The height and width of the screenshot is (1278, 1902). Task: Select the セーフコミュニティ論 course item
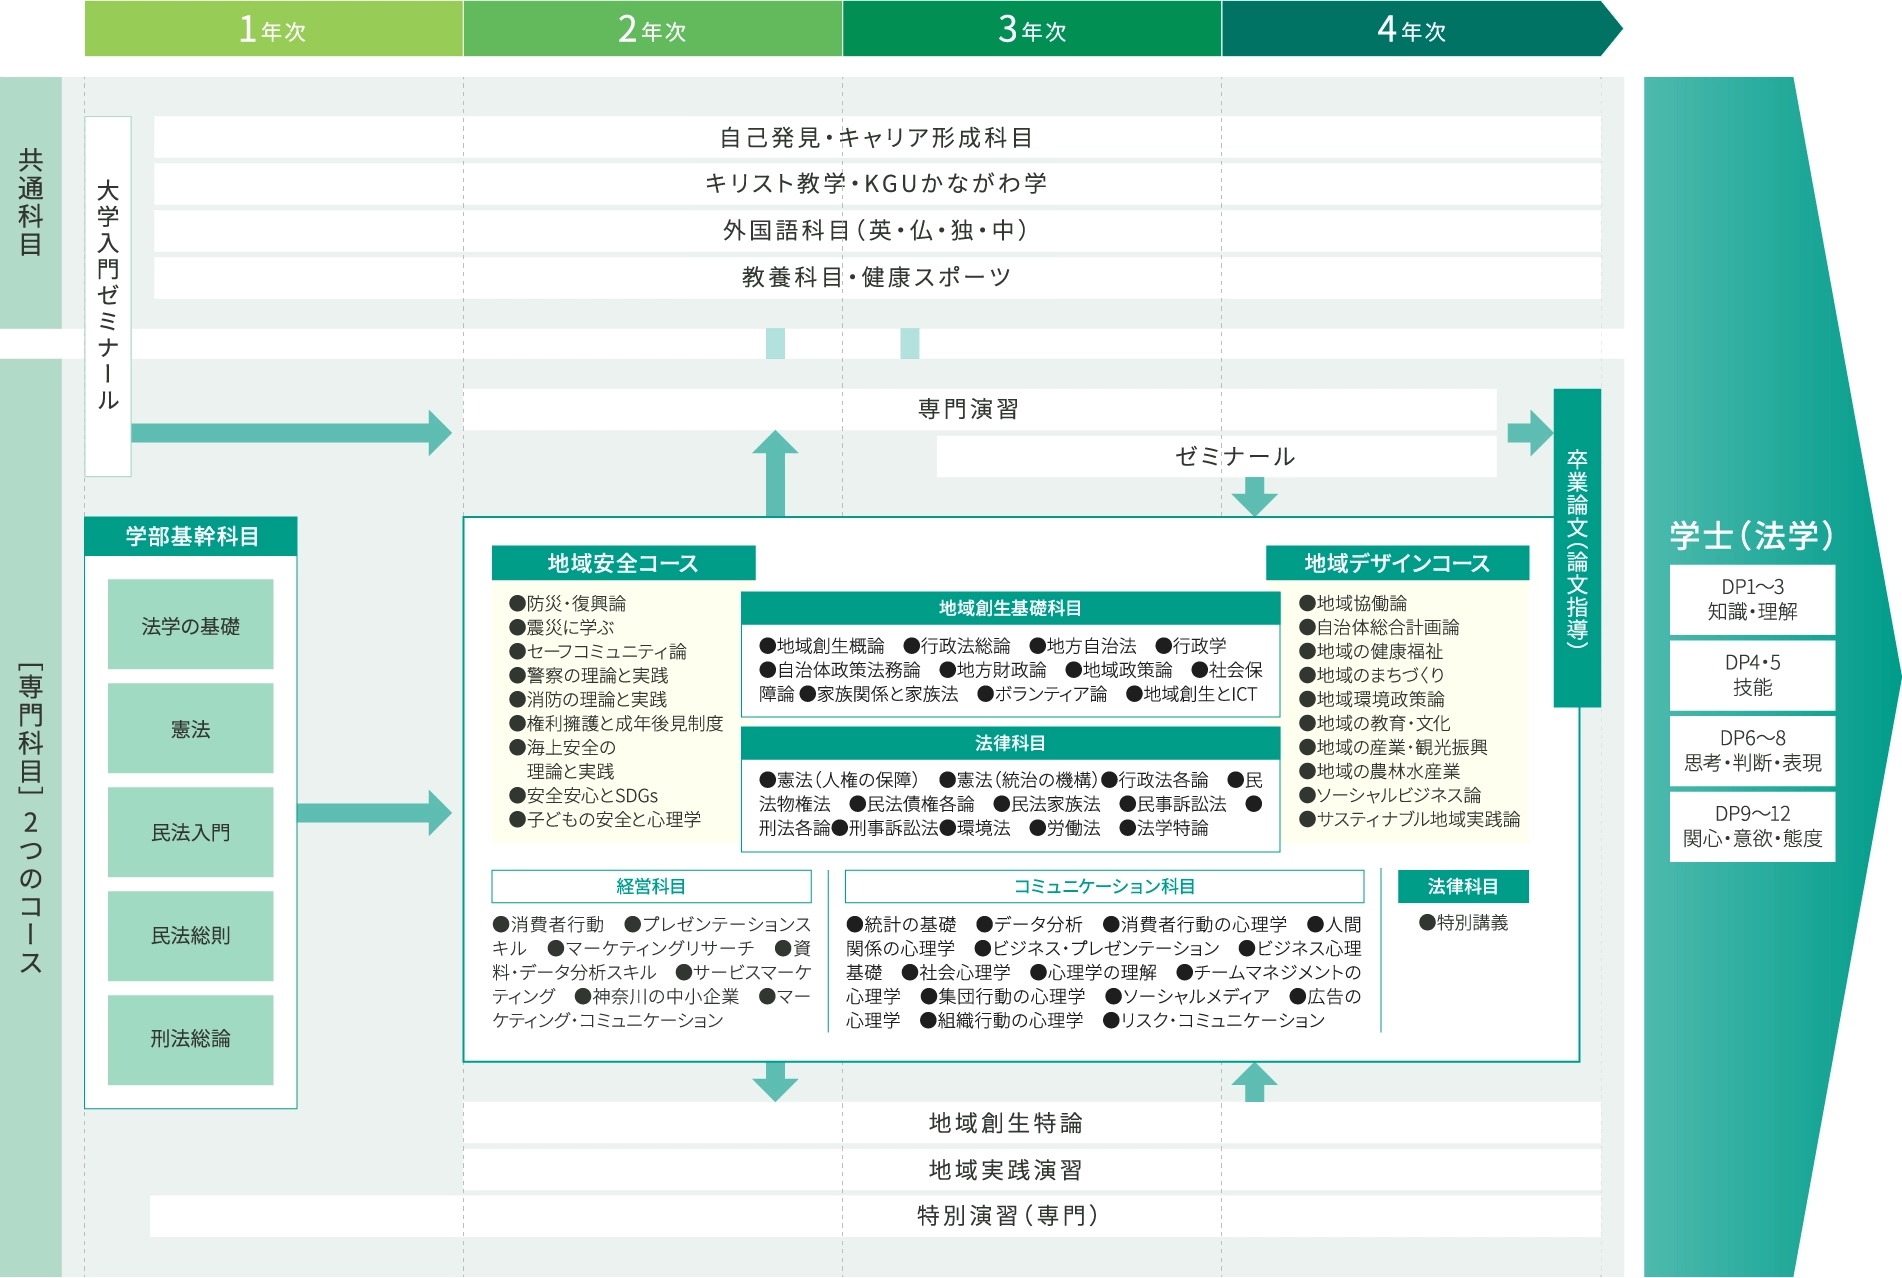[597, 651]
